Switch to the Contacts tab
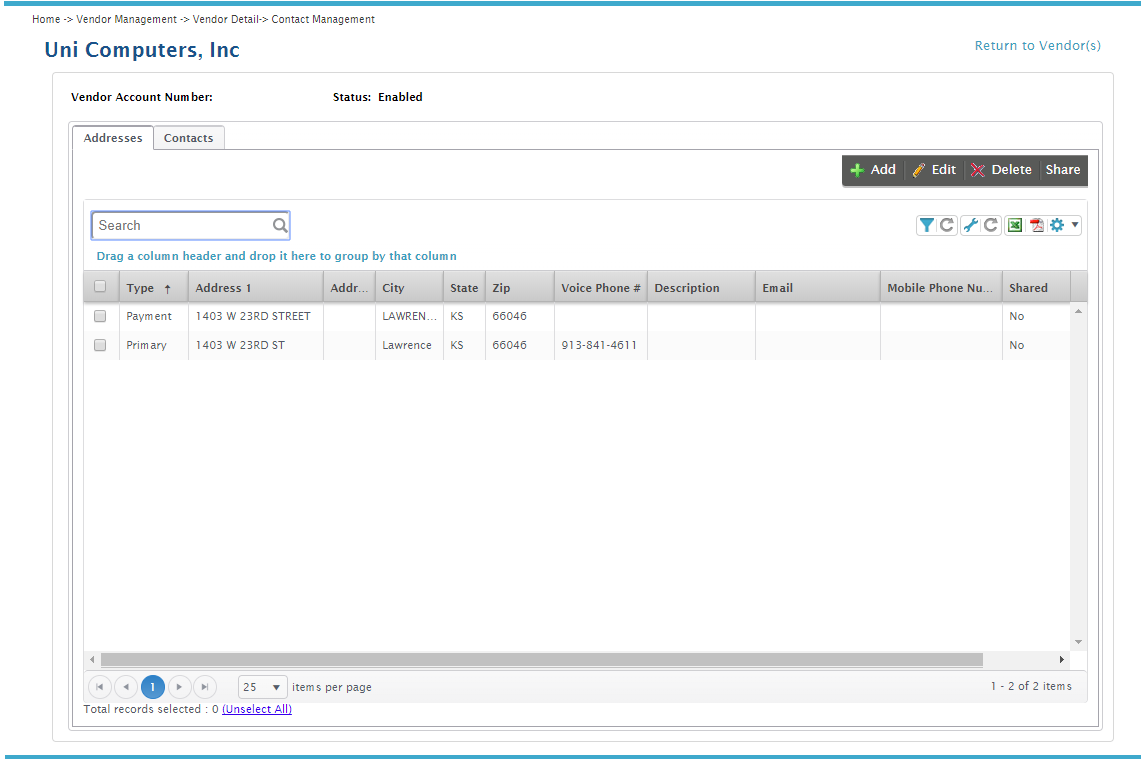The width and height of the screenshot is (1141, 759). 188,138
